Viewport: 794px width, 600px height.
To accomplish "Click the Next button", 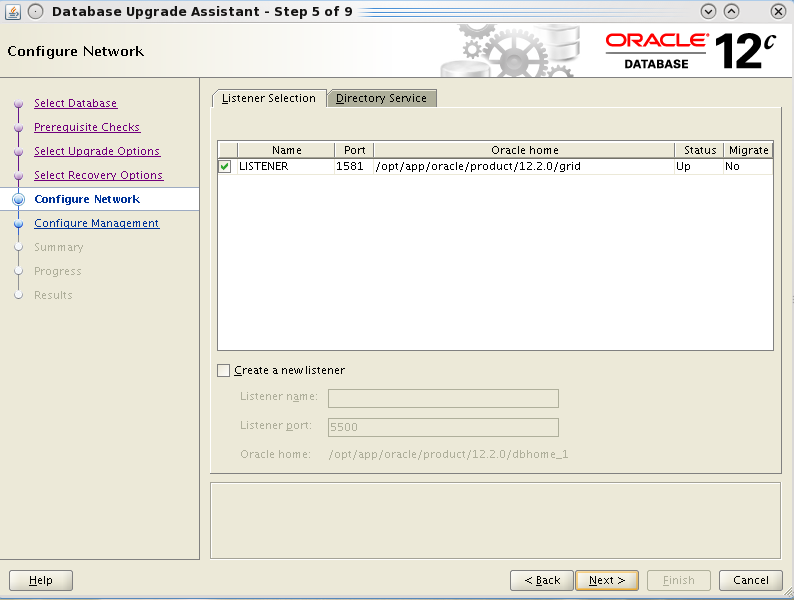I will pos(607,580).
